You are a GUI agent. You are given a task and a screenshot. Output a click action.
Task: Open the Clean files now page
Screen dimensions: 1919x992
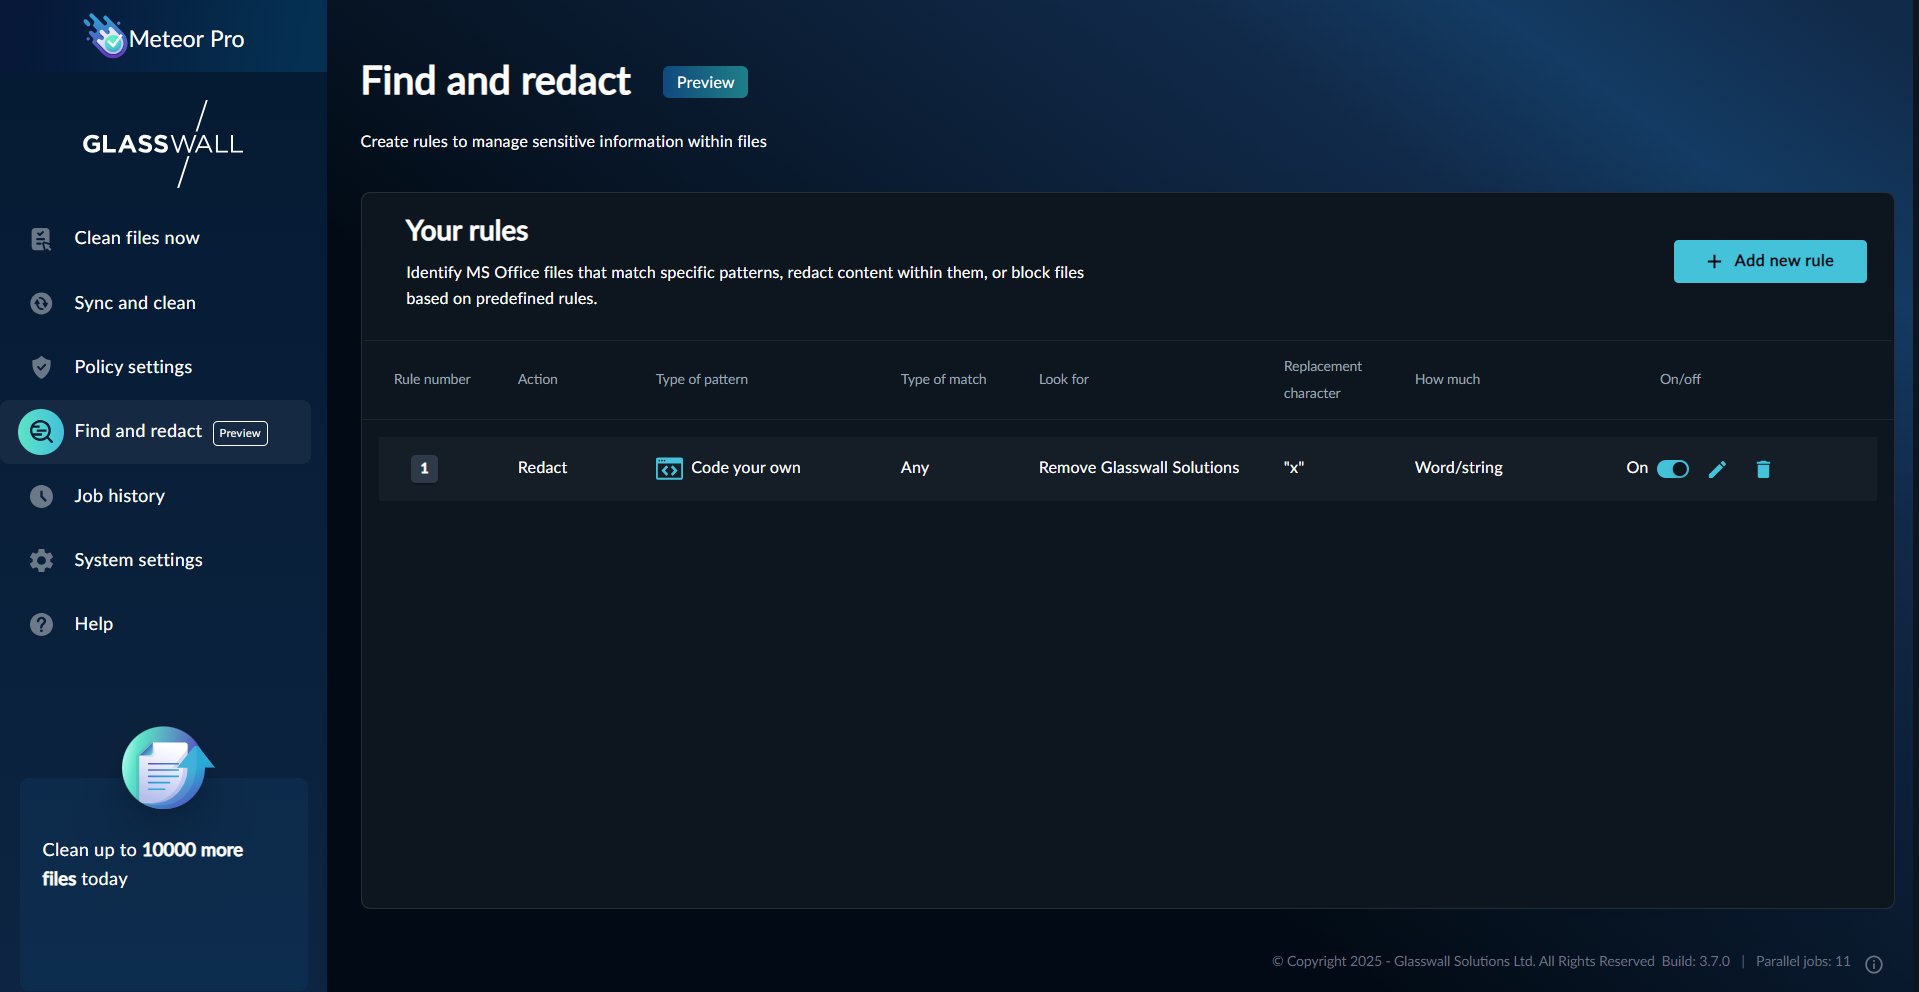137,238
